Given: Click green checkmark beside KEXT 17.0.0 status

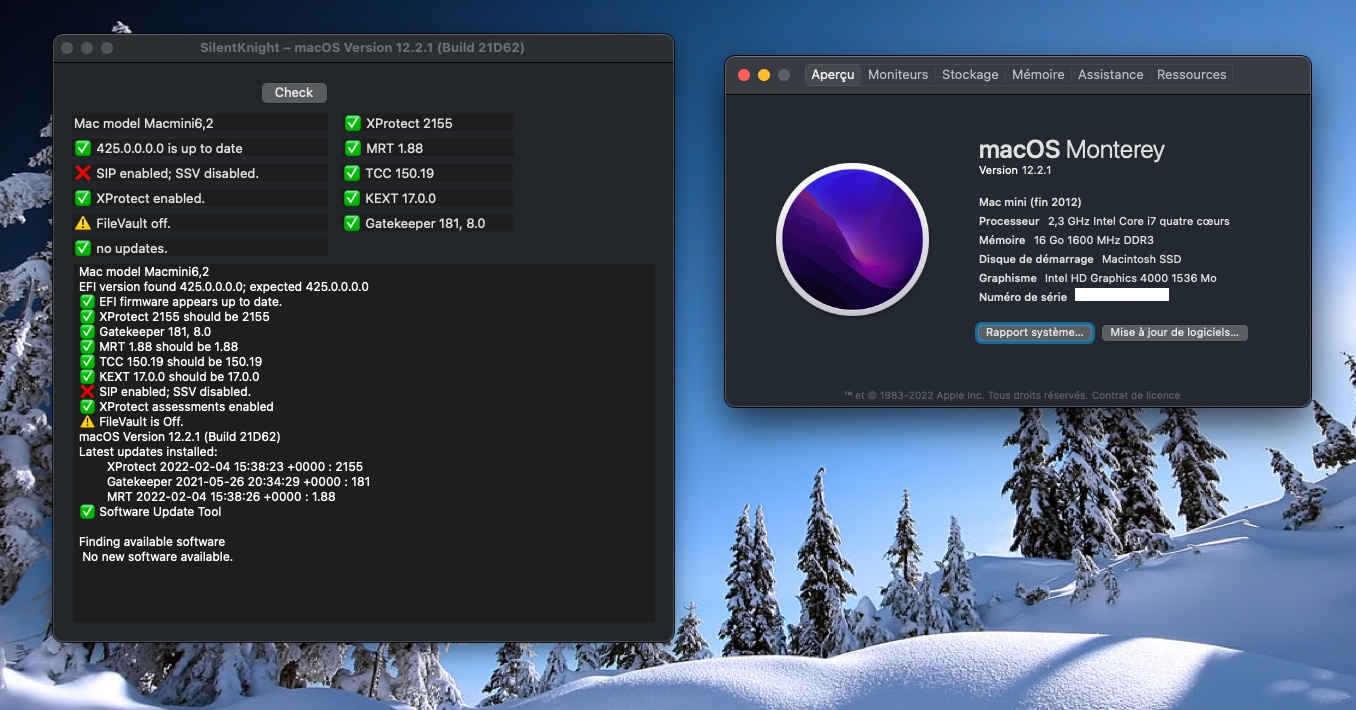Looking at the screenshot, I should (x=353, y=198).
